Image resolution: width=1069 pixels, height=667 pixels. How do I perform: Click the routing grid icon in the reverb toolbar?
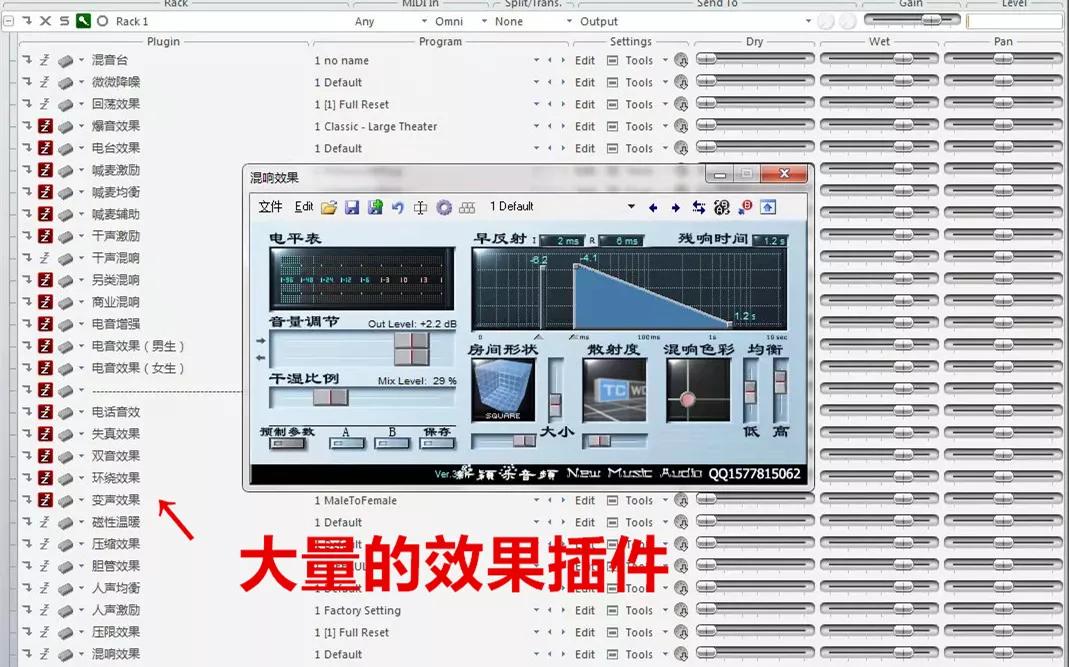465,207
